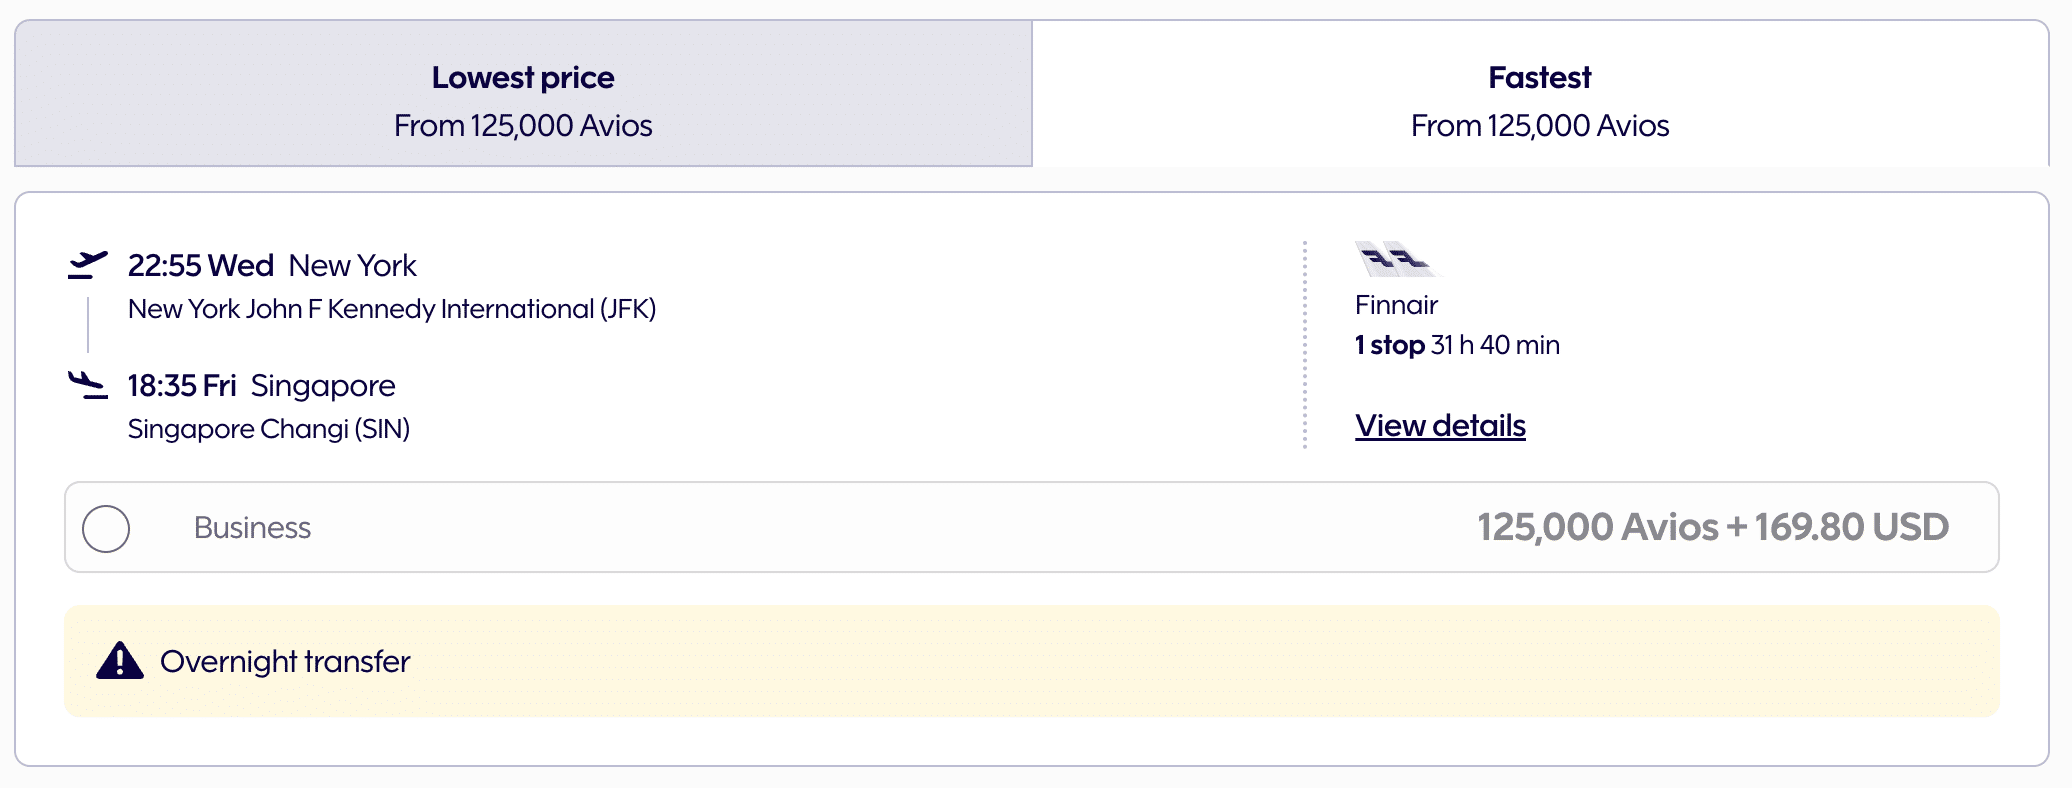The width and height of the screenshot is (2072, 788).
Task: Click the Singapore Changi (SIN) airport name
Action: 269,429
